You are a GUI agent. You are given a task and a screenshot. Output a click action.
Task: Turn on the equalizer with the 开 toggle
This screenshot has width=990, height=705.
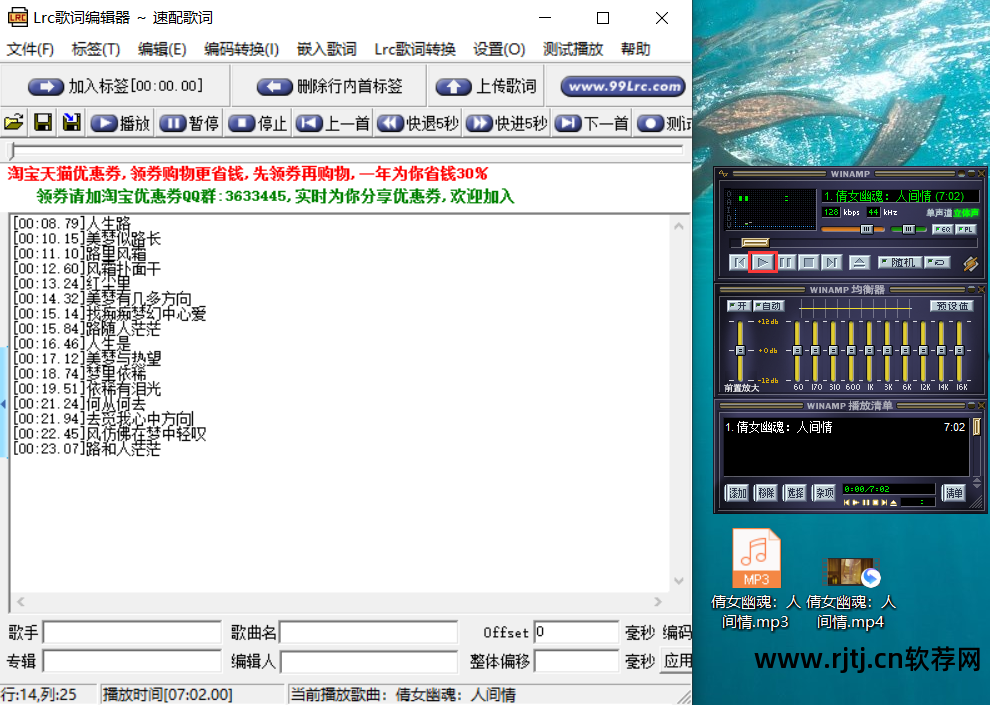739,305
